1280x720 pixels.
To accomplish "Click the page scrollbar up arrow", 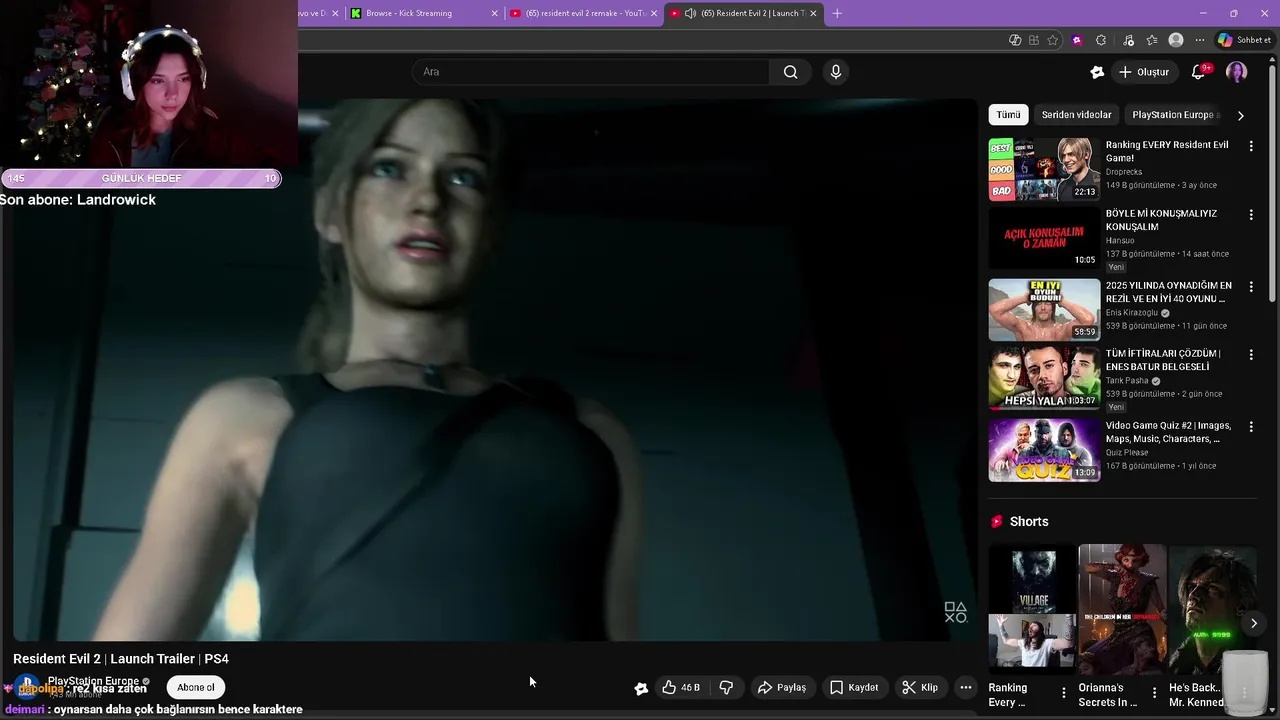I will tap(1273, 60).
